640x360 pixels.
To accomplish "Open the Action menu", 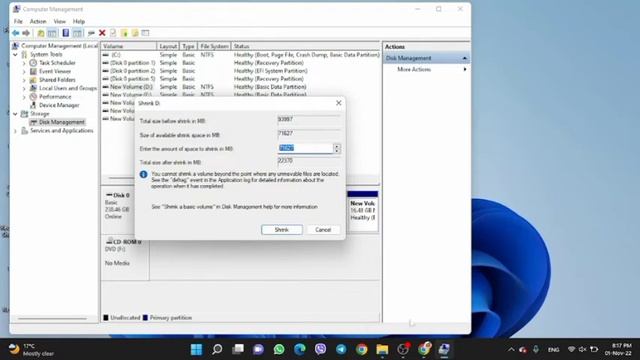I will (x=38, y=21).
